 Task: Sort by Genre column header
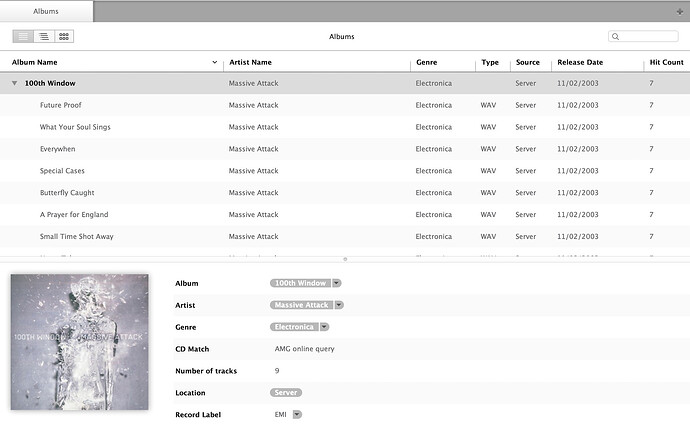tap(426, 62)
